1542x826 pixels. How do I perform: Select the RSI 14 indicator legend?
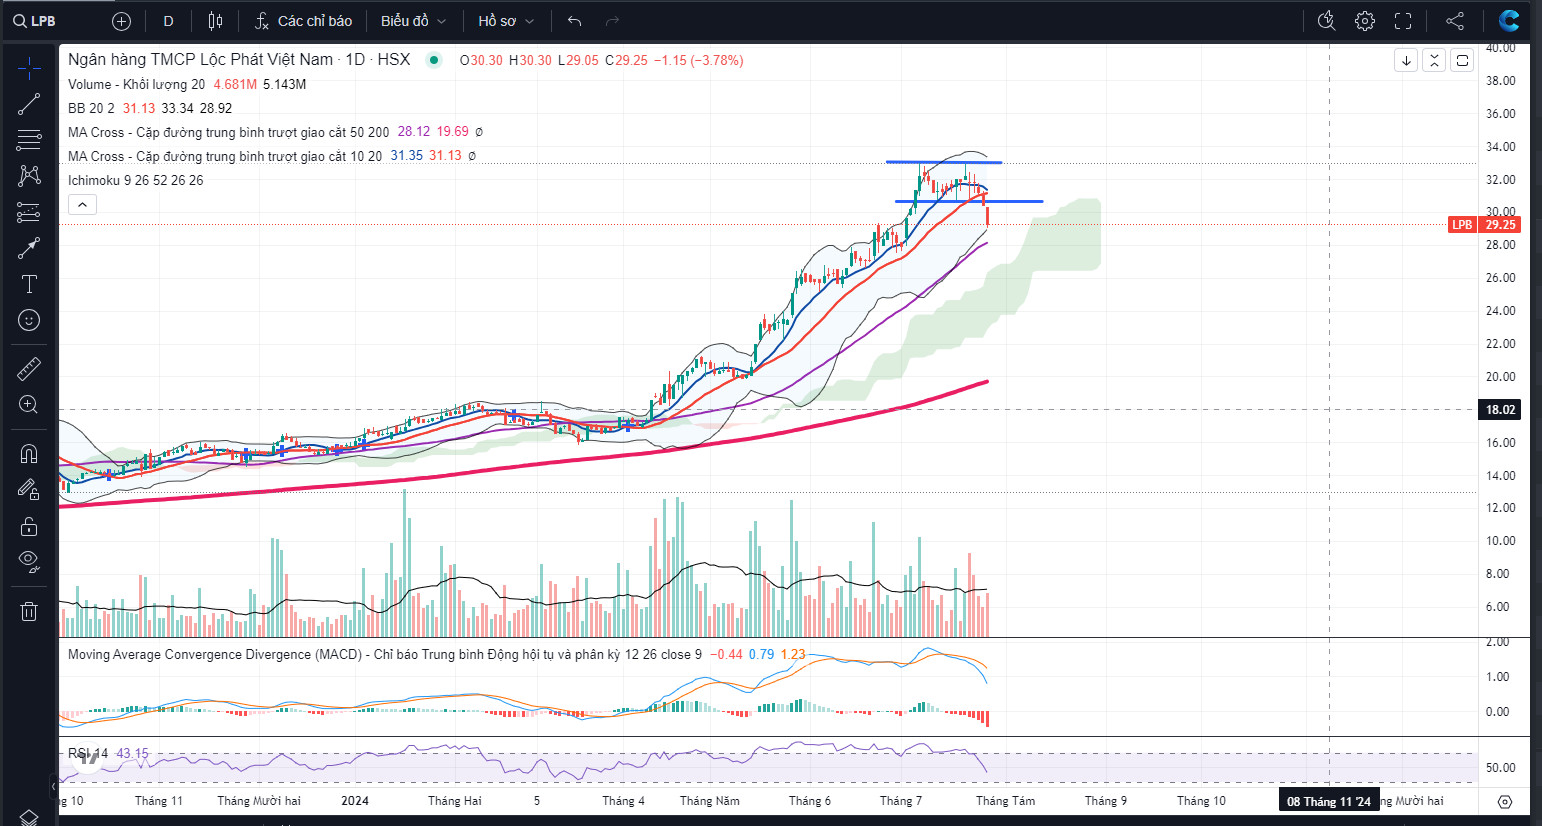(x=88, y=754)
